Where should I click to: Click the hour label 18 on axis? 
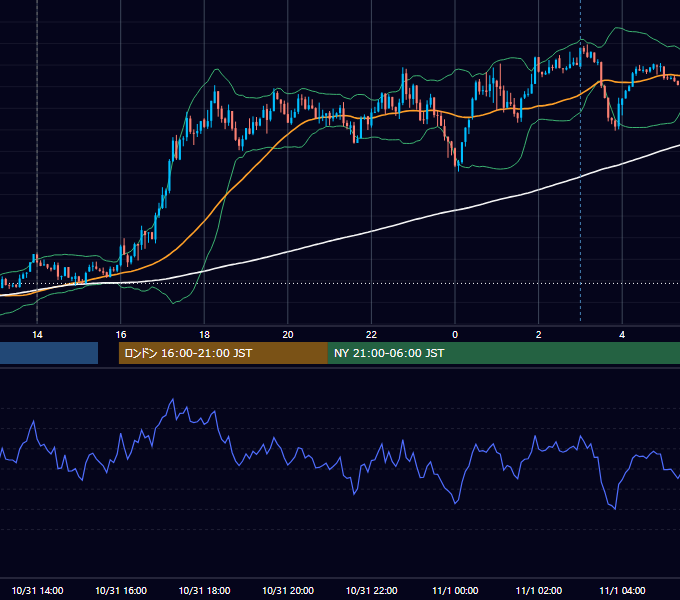[204, 335]
